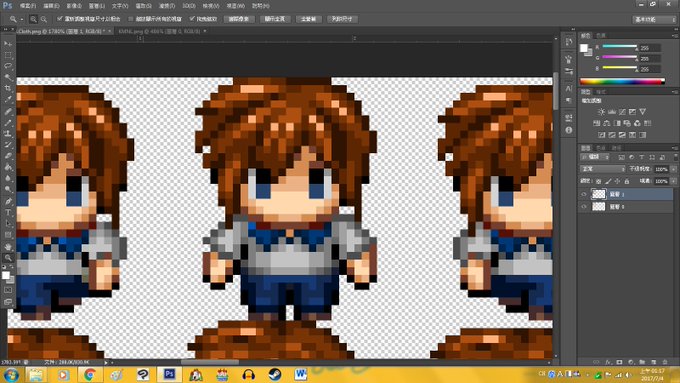The height and width of the screenshot is (383, 680).
Task: Hide the bottom layer using eye icon
Action: tap(584, 207)
